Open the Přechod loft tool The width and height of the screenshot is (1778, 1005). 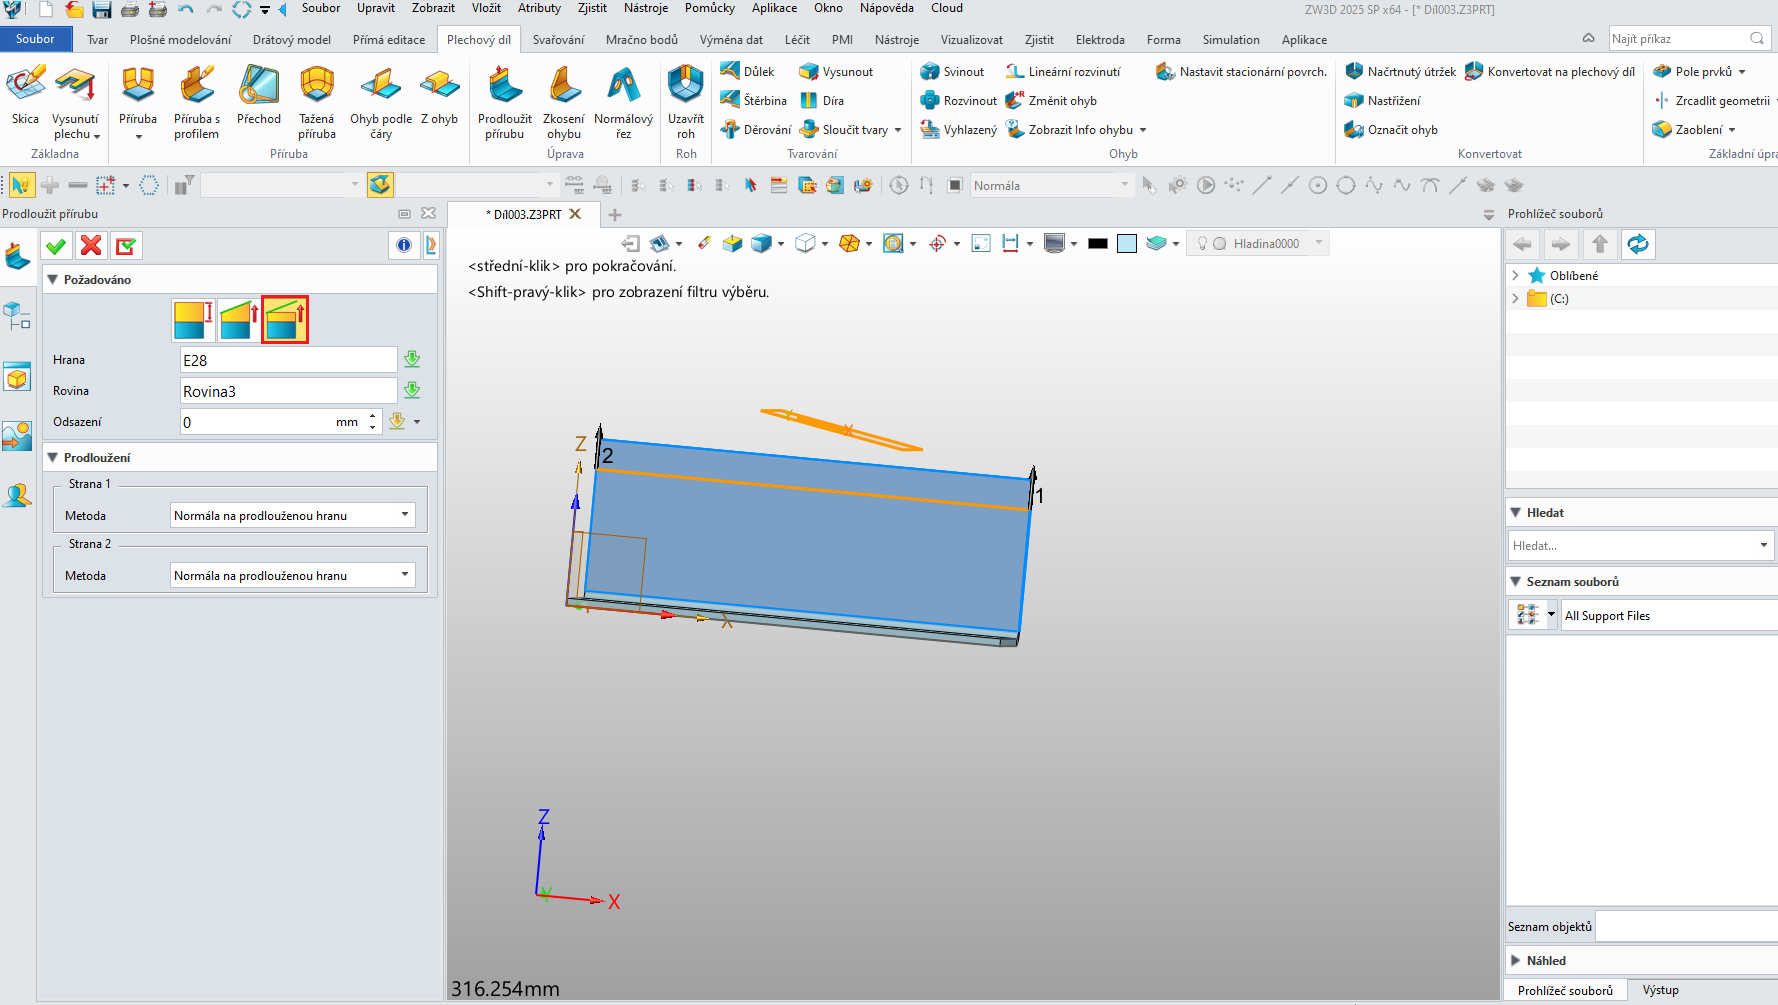click(259, 95)
